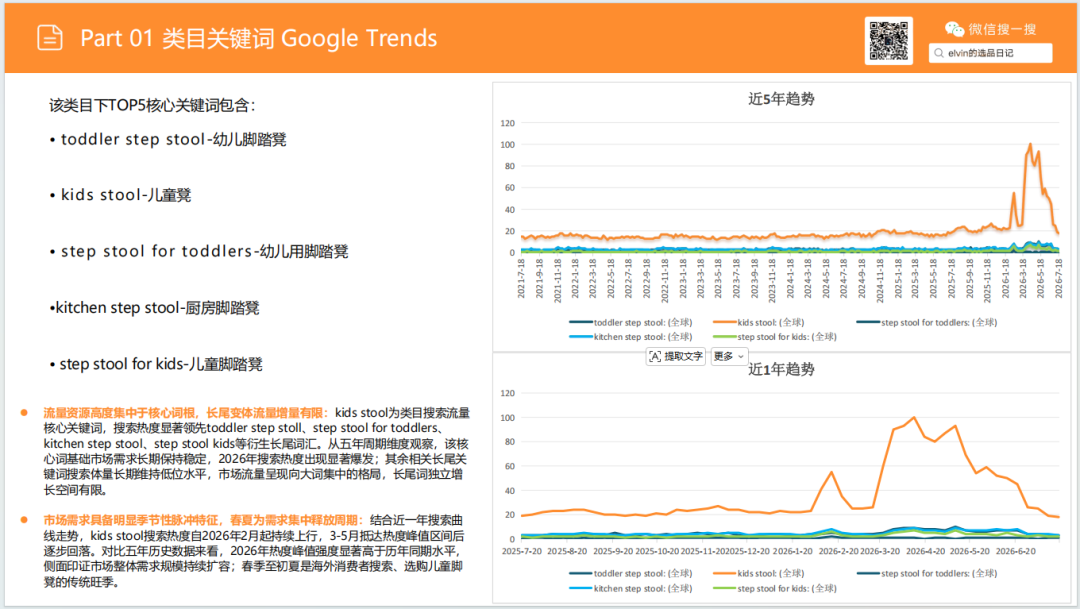Click the magnifier icon in the elvin search box

click(939, 53)
